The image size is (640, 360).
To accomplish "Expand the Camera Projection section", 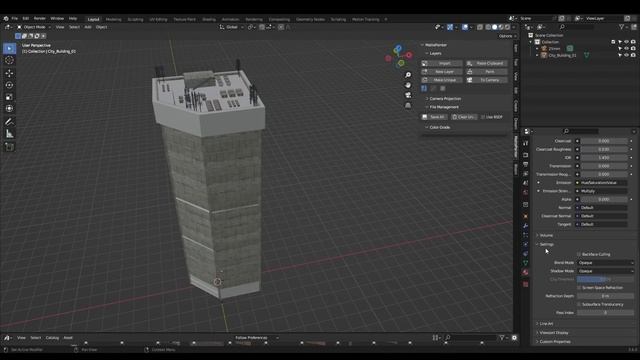I will [x=445, y=99].
